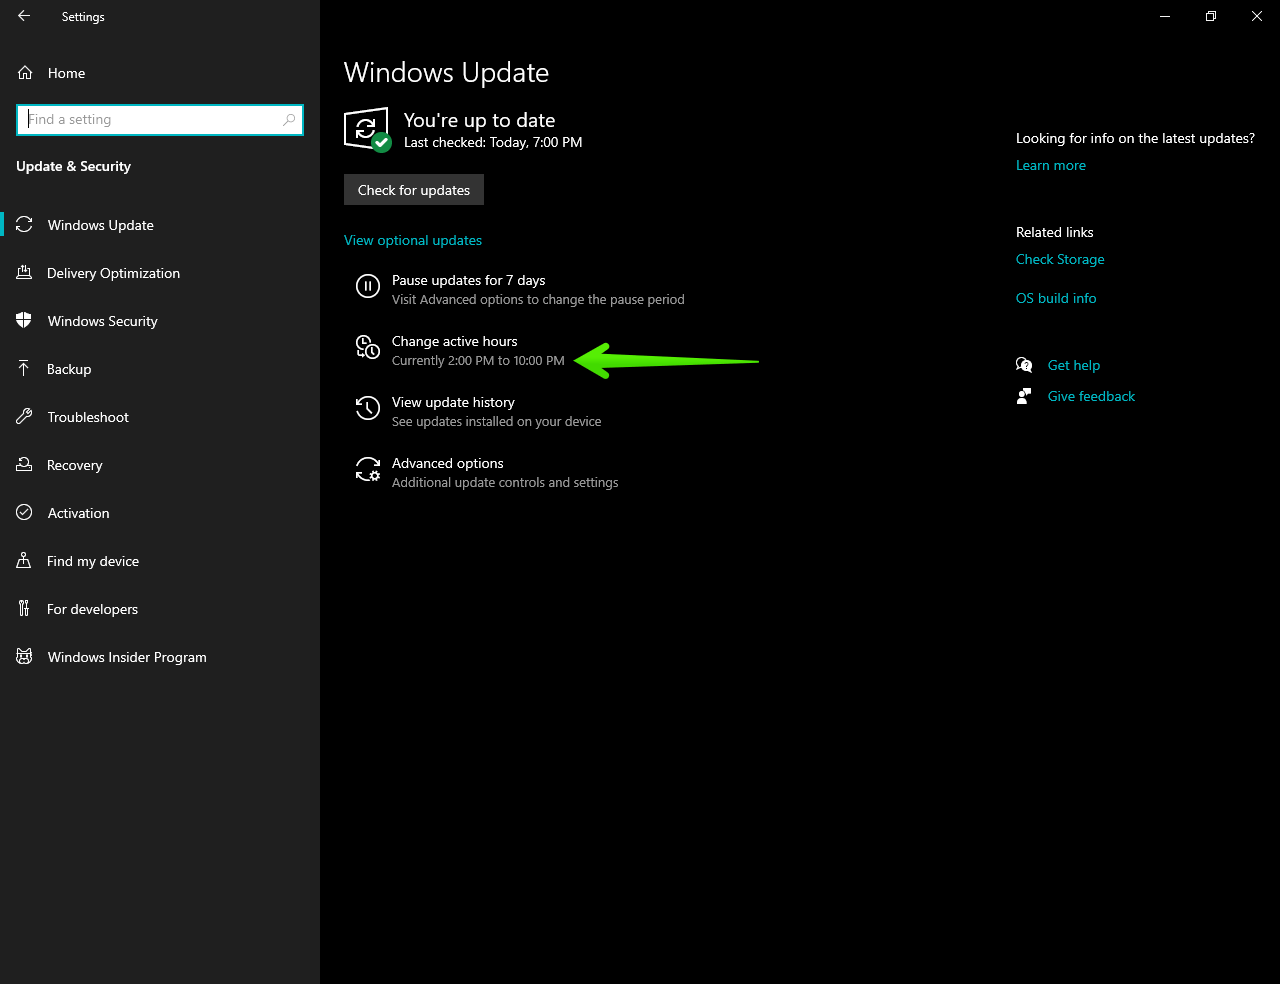Viewport: 1280px width, 984px height.
Task: Click the Find my device icon
Action: (x=24, y=561)
